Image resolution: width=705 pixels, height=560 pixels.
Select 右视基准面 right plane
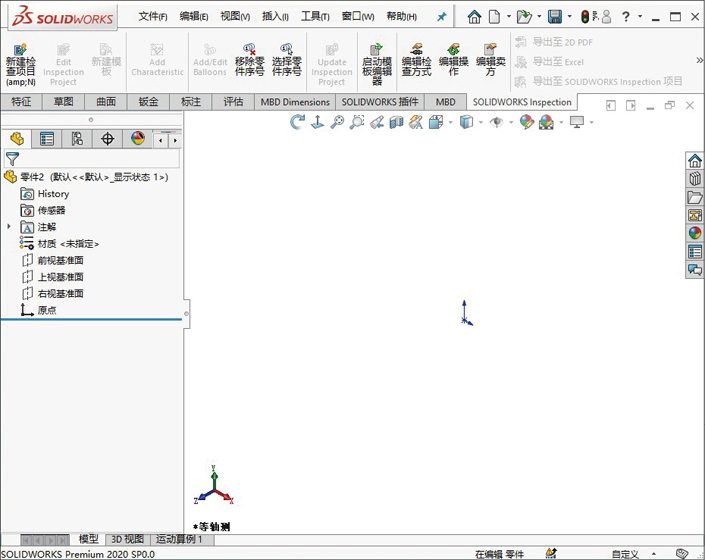[53, 293]
